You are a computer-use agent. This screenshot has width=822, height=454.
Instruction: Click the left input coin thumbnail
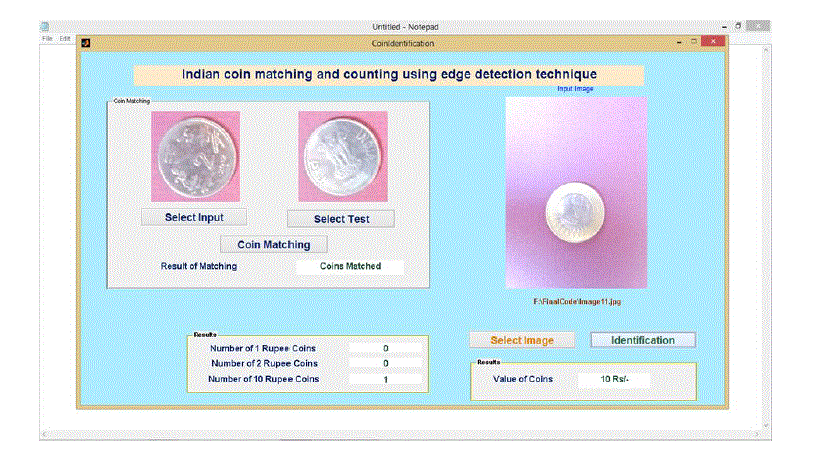coord(195,156)
